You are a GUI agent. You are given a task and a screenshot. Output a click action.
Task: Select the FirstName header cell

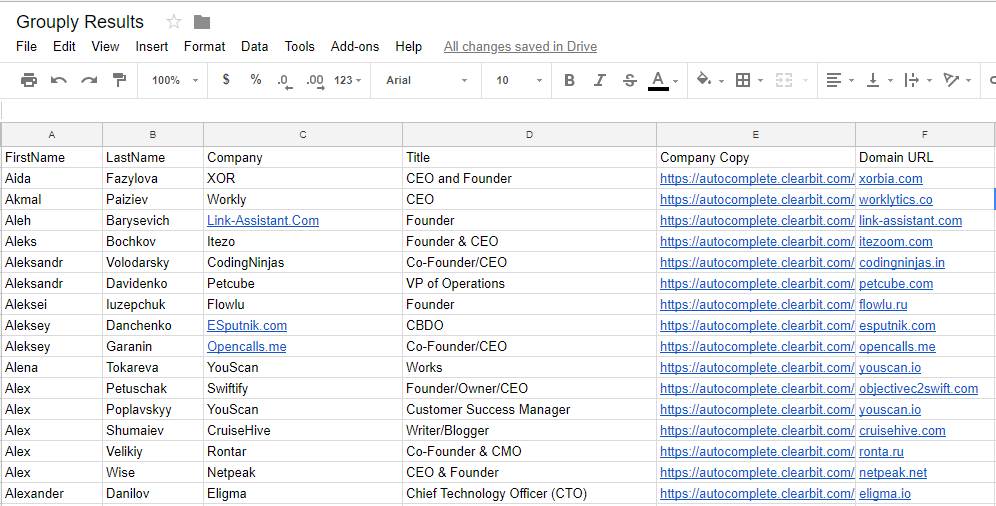click(x=51, y=157)
